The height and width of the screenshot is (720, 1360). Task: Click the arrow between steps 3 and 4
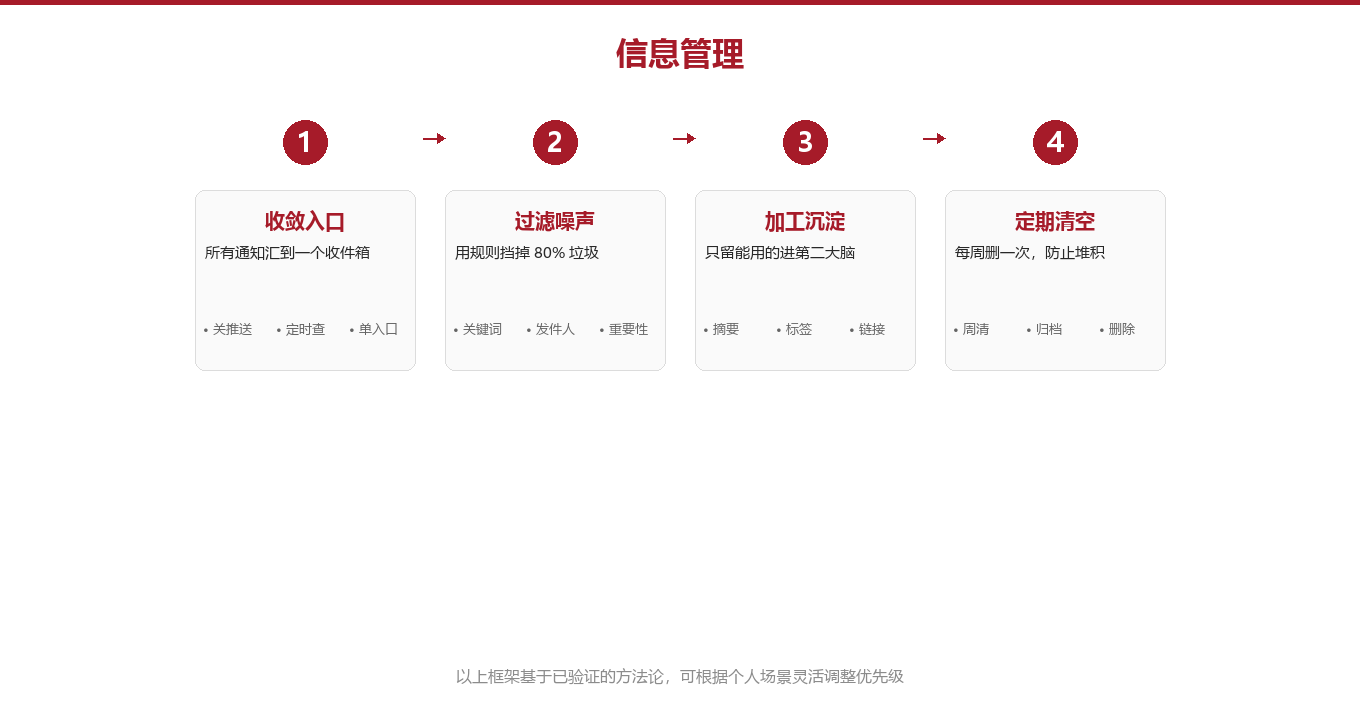click(934, 138)
